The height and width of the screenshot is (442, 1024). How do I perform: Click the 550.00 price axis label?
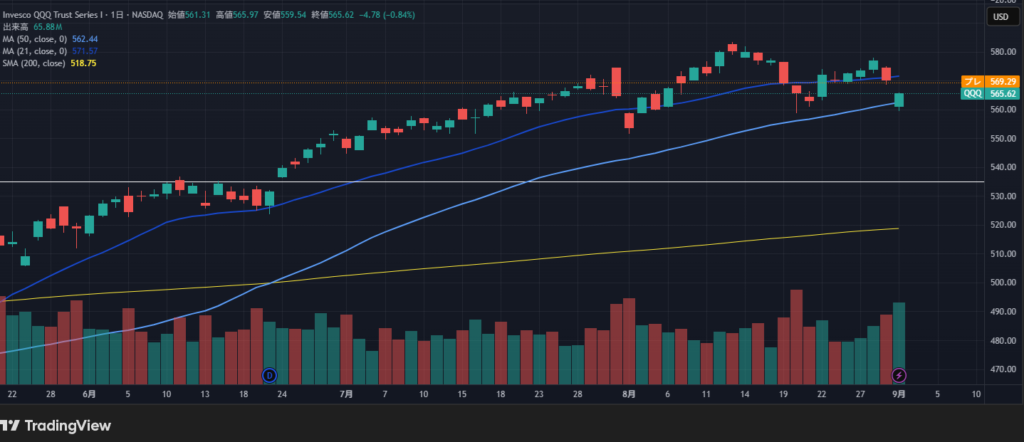[1003, 138]
